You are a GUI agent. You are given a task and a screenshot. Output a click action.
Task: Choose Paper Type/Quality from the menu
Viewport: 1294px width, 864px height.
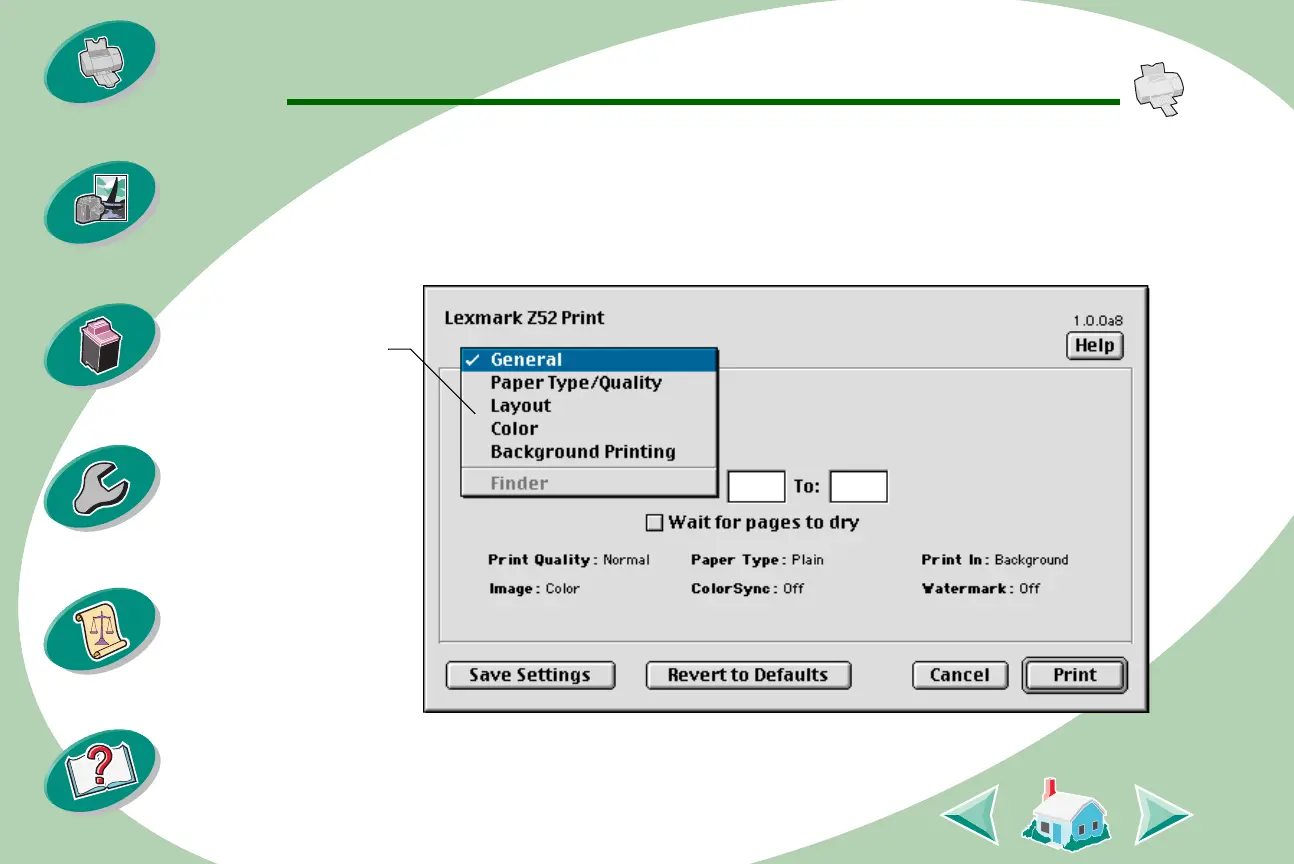(x=590, y=383)
